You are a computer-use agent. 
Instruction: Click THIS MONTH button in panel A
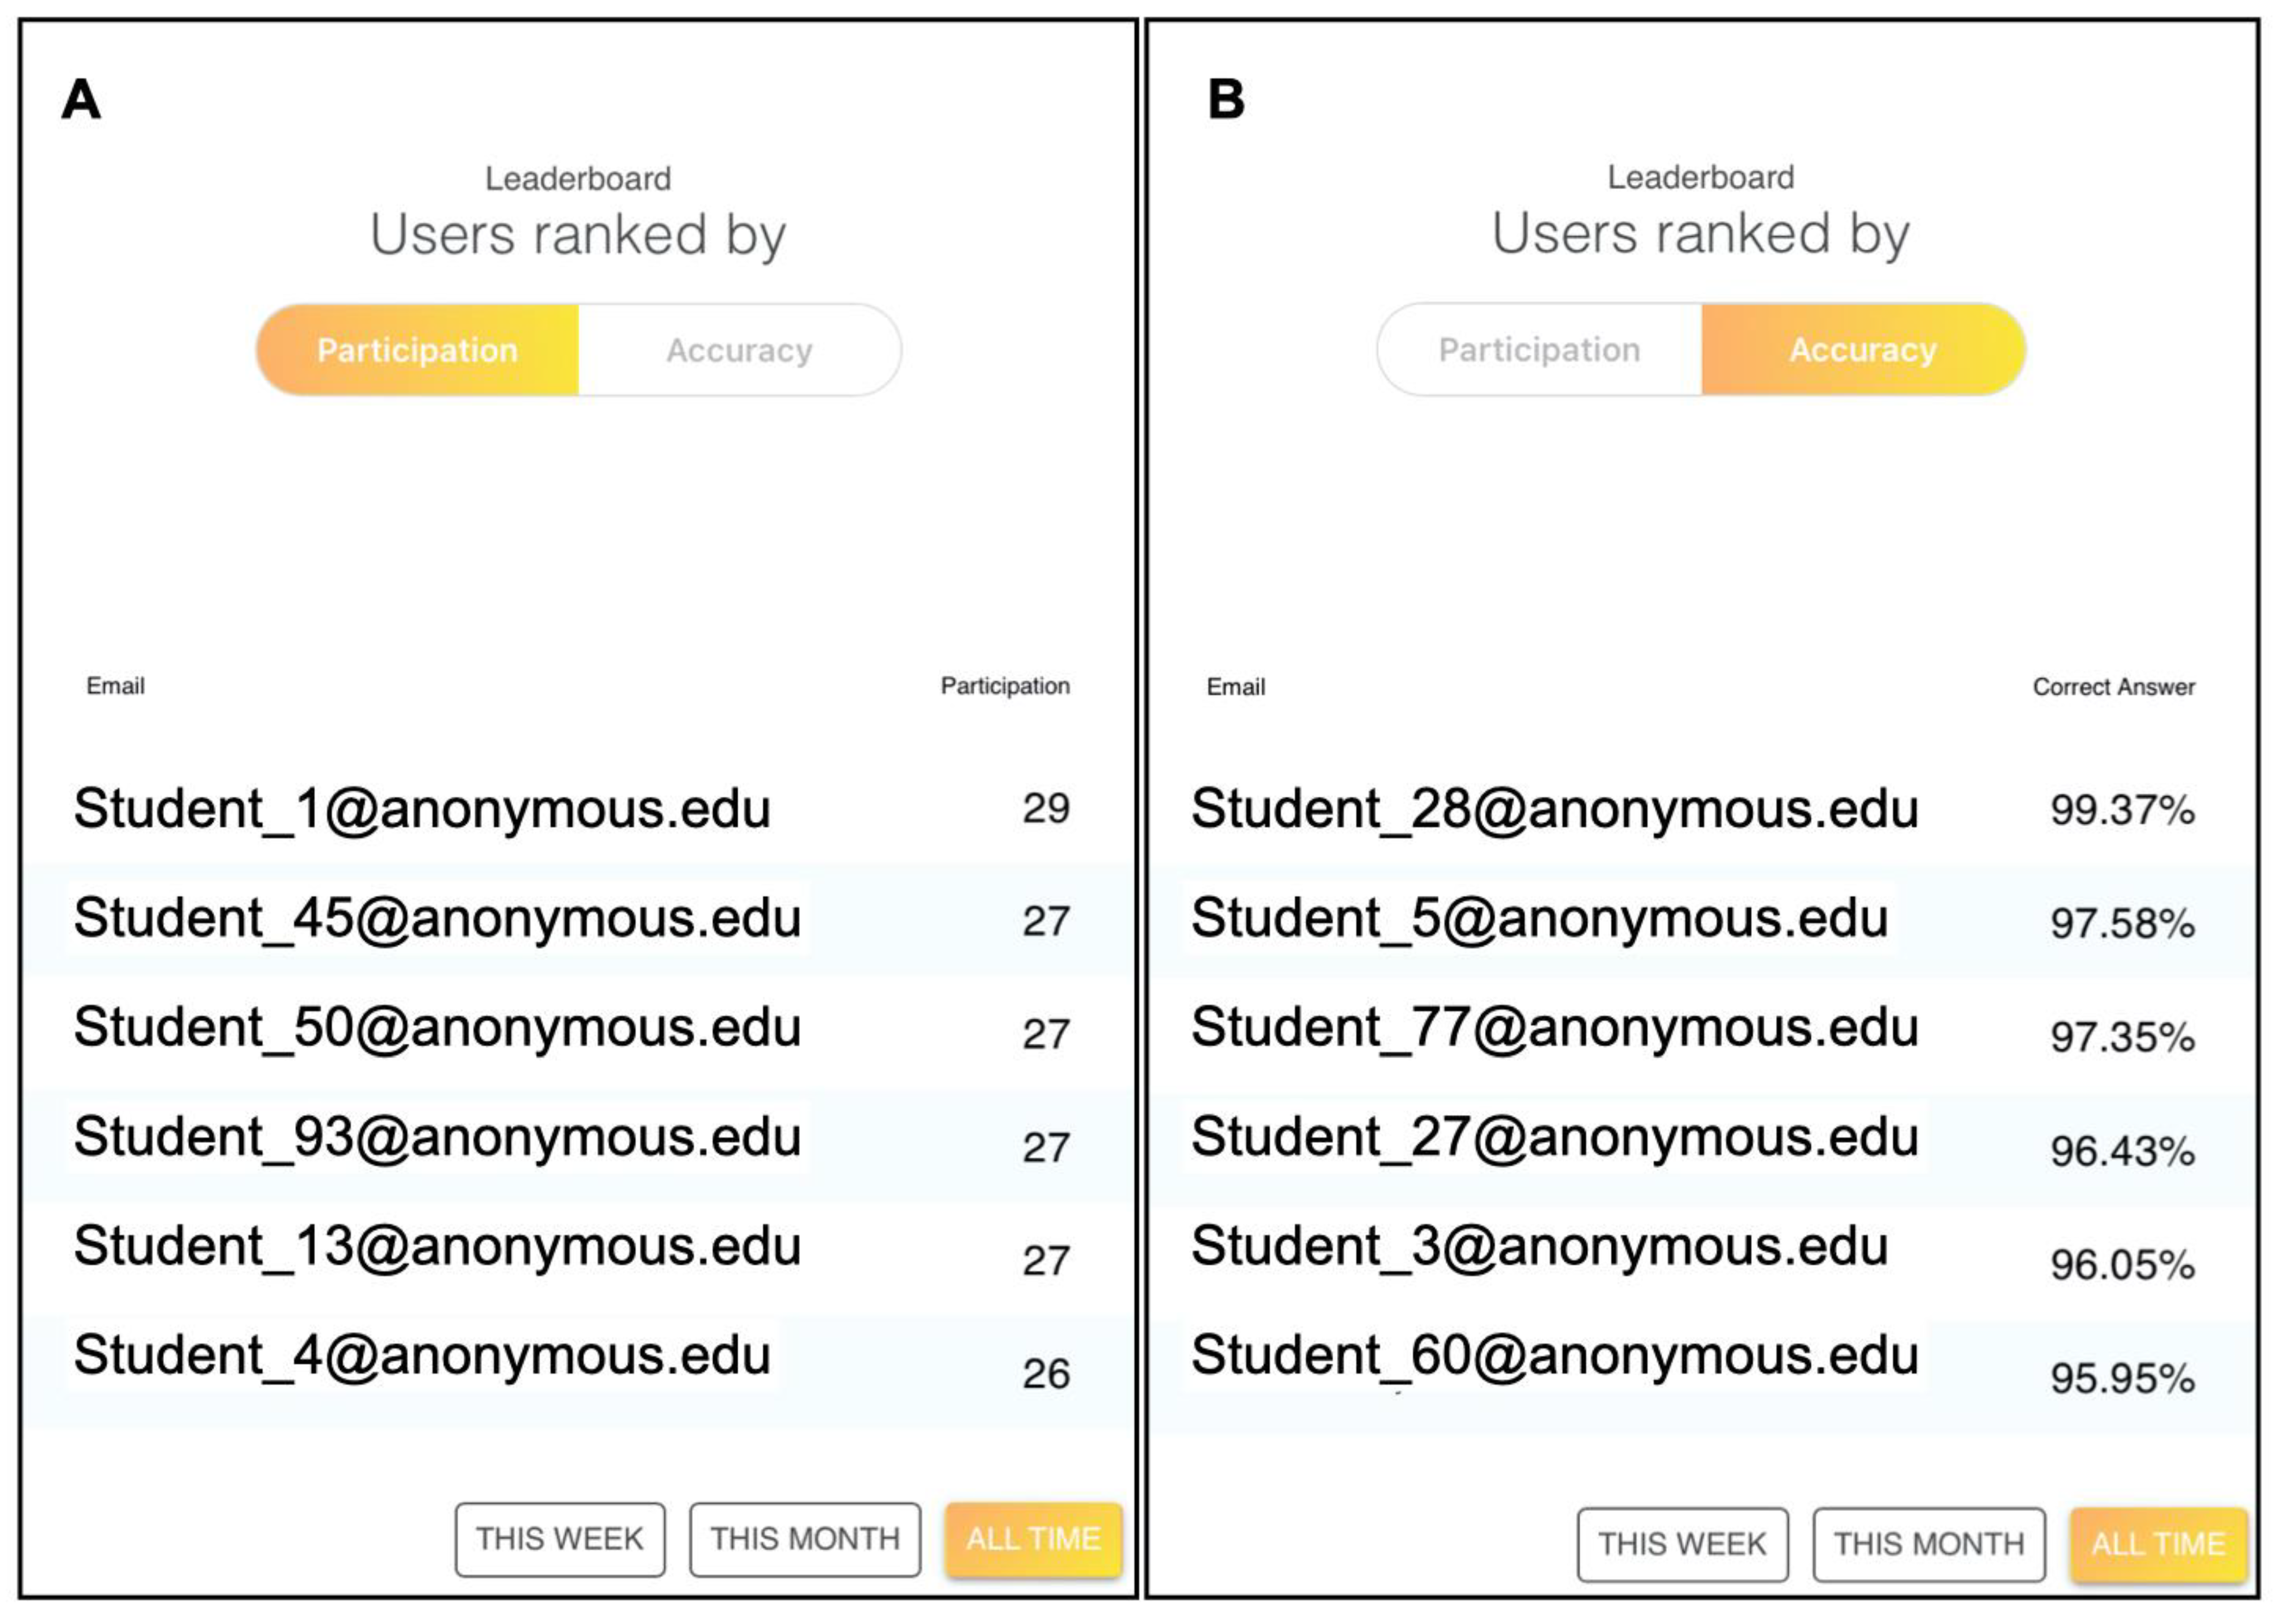[805, 1539]
